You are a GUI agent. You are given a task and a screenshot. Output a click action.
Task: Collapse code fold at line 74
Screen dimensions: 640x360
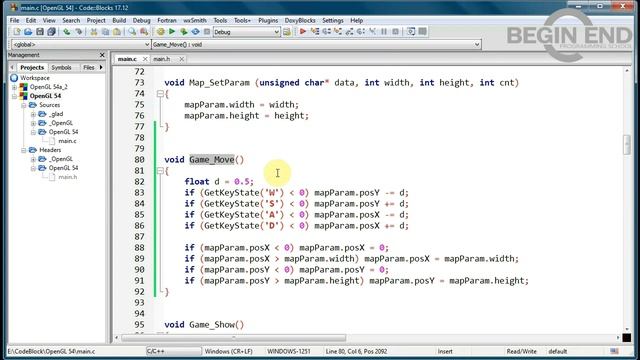point(160,94)
